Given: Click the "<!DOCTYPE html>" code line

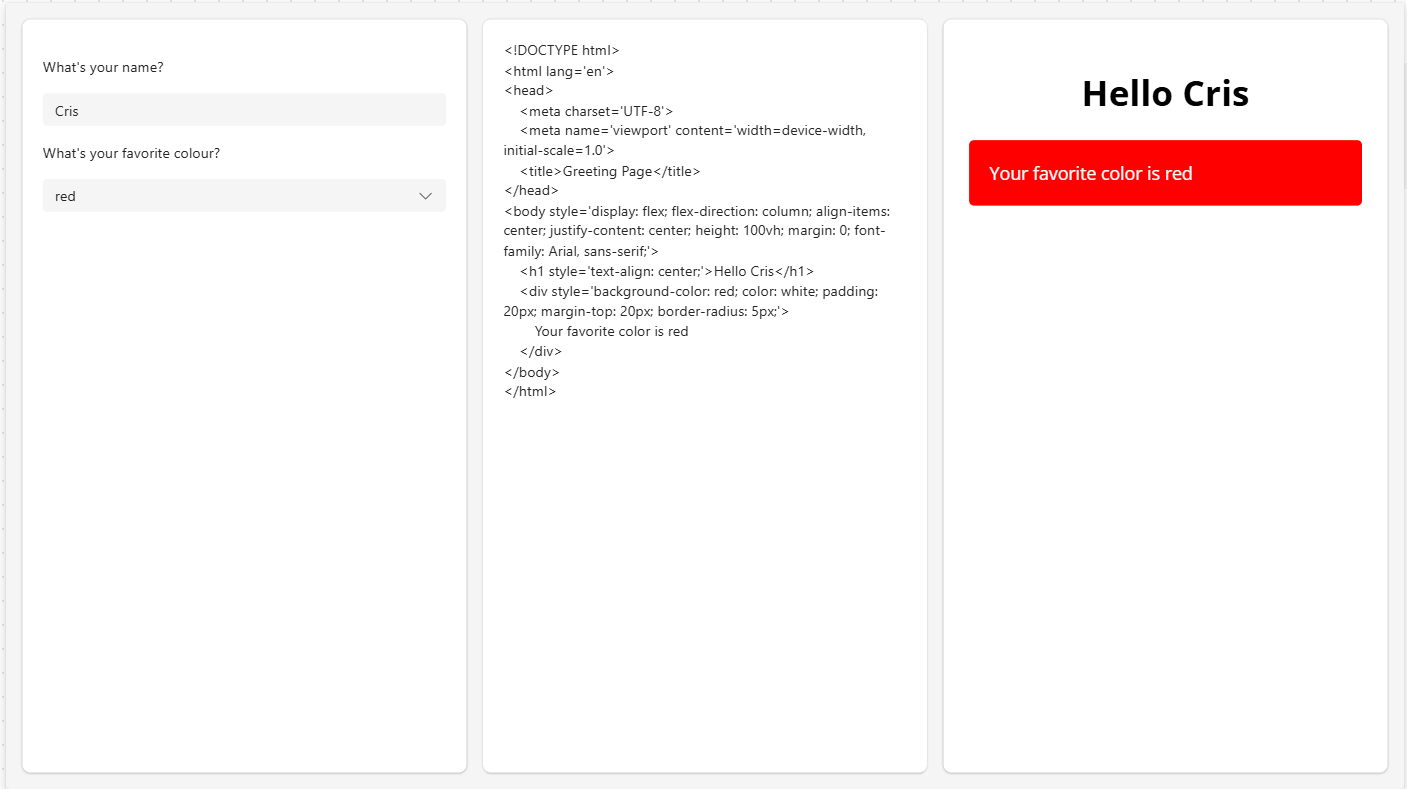Looking at the screenshot, I should pos(562,50).
